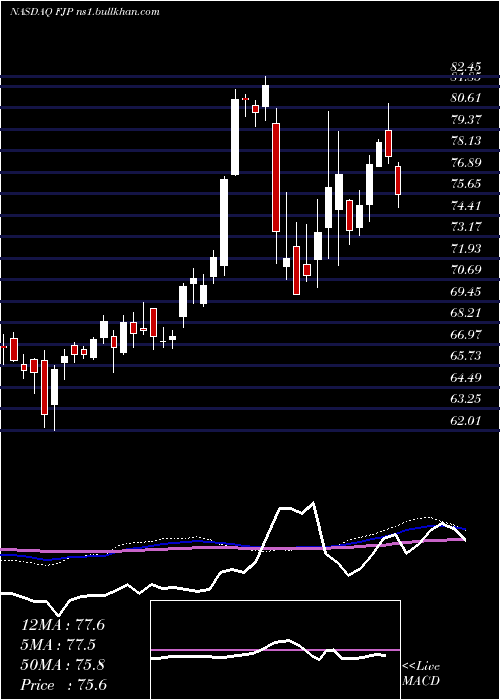This screenshot has width=500, height=700.
Task: Click the 76.89 price axis label
Action: tap(466, 162)
